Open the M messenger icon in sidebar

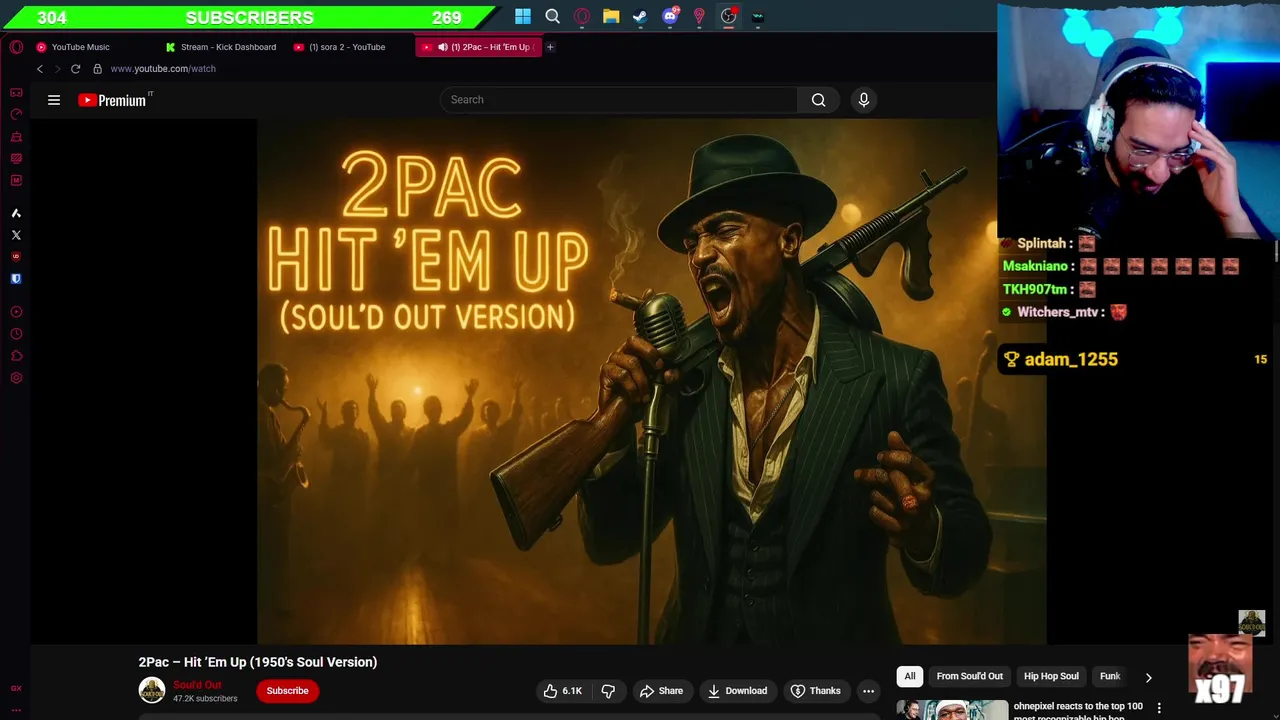point(16,180)
